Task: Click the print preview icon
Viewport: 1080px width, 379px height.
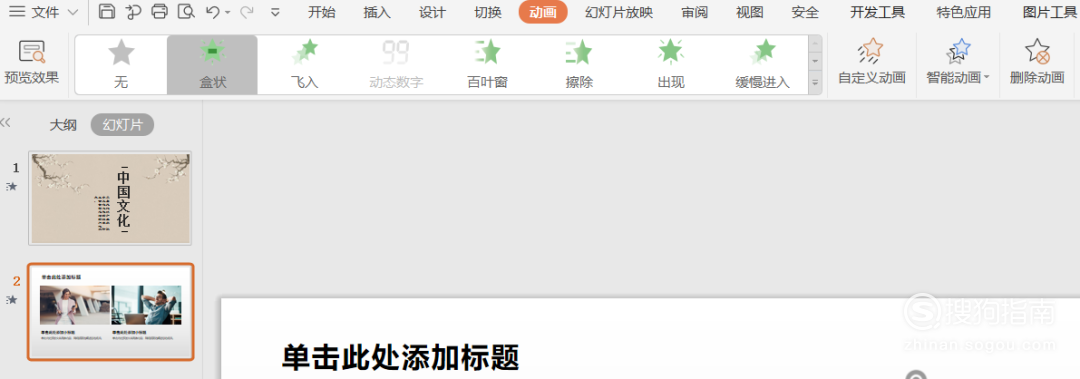Action: click(x=186, y=11)
